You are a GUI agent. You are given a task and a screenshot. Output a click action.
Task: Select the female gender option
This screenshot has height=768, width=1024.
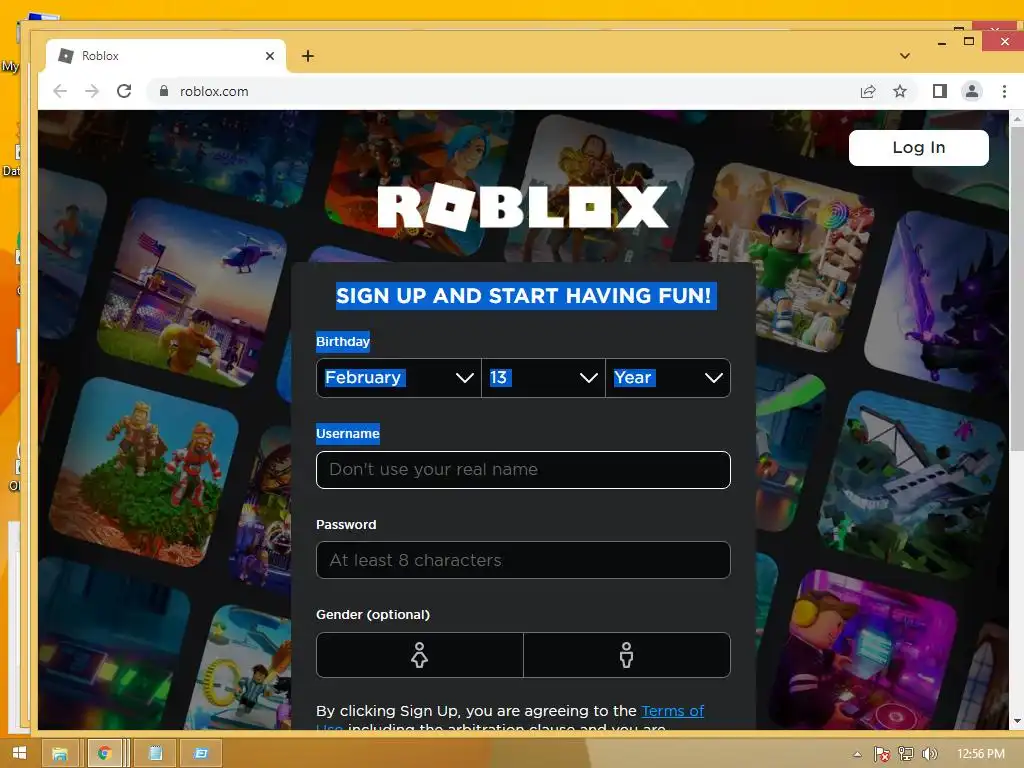(420, 655)
